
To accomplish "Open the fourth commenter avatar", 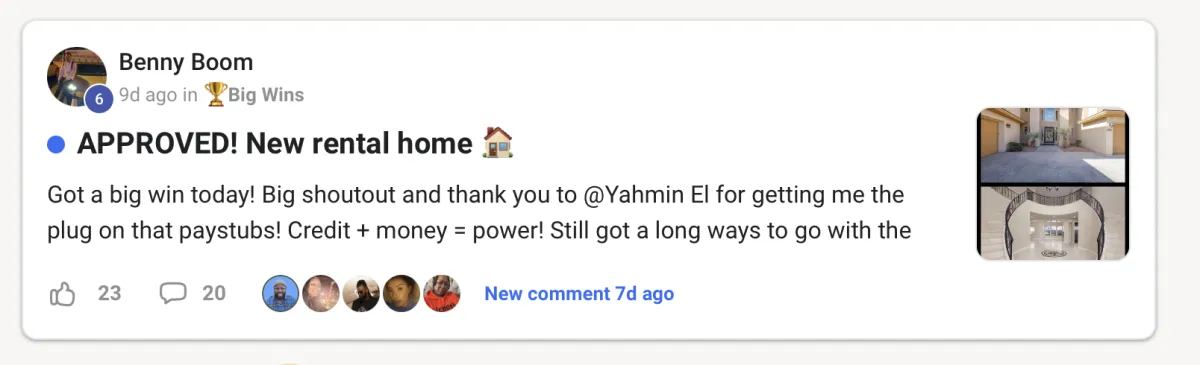I will coord(401,294).
